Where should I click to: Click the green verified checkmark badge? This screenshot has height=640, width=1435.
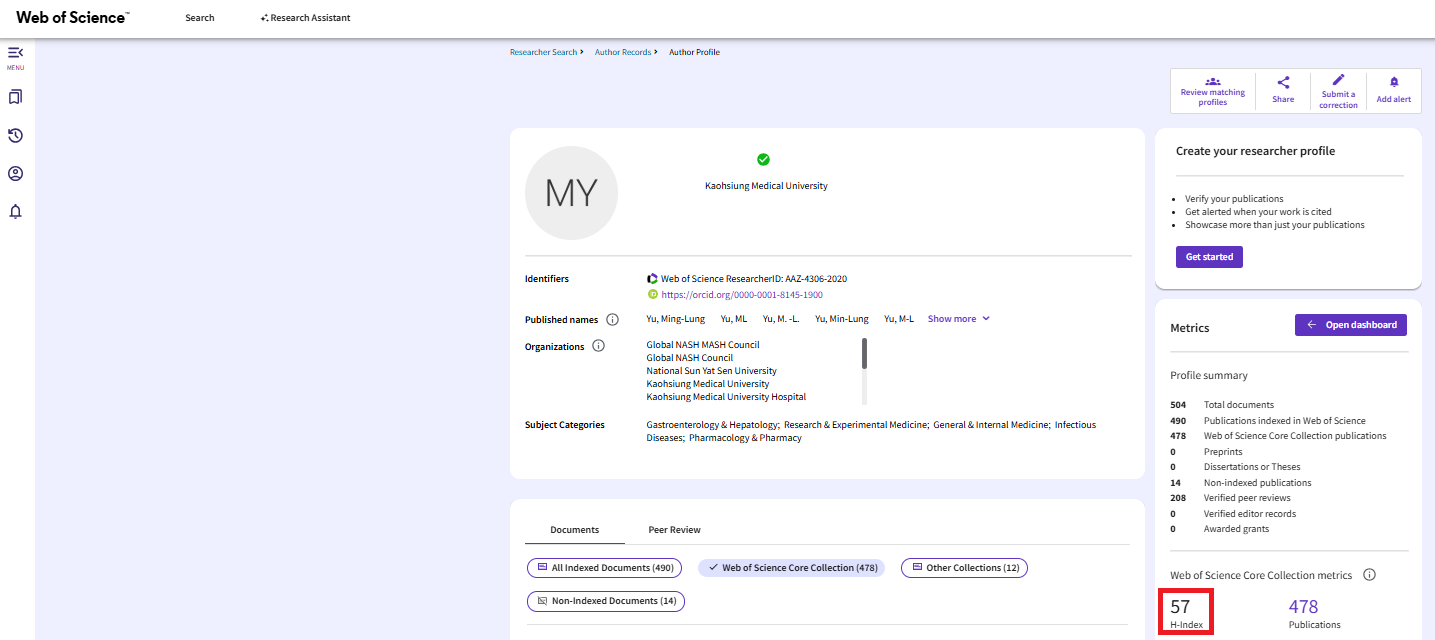(763, 159)
